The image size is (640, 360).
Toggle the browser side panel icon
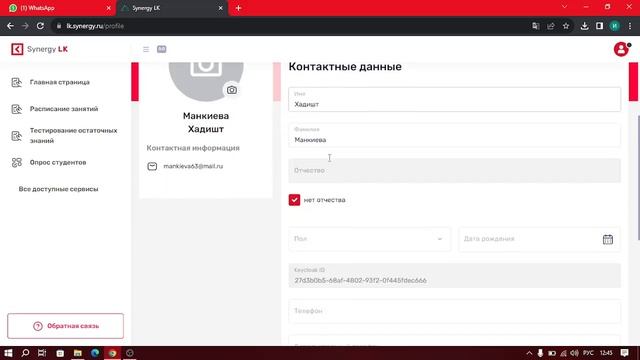pyautogui.click(x=599, y=26)
